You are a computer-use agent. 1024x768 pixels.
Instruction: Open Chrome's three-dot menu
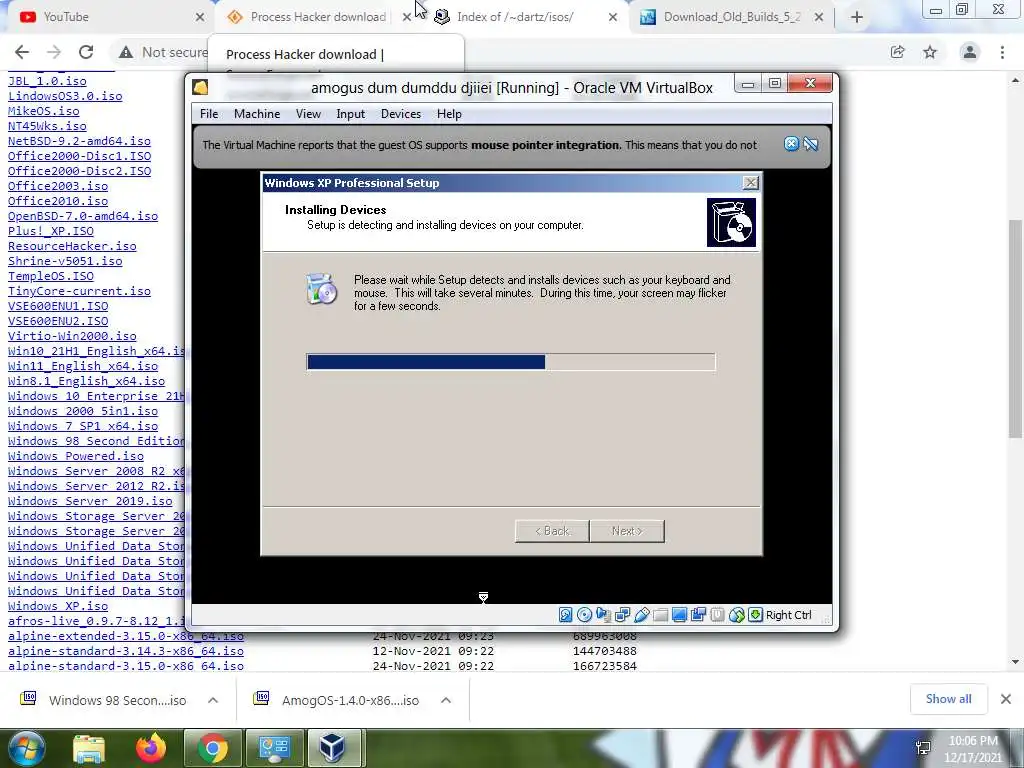pos(1002,52)
